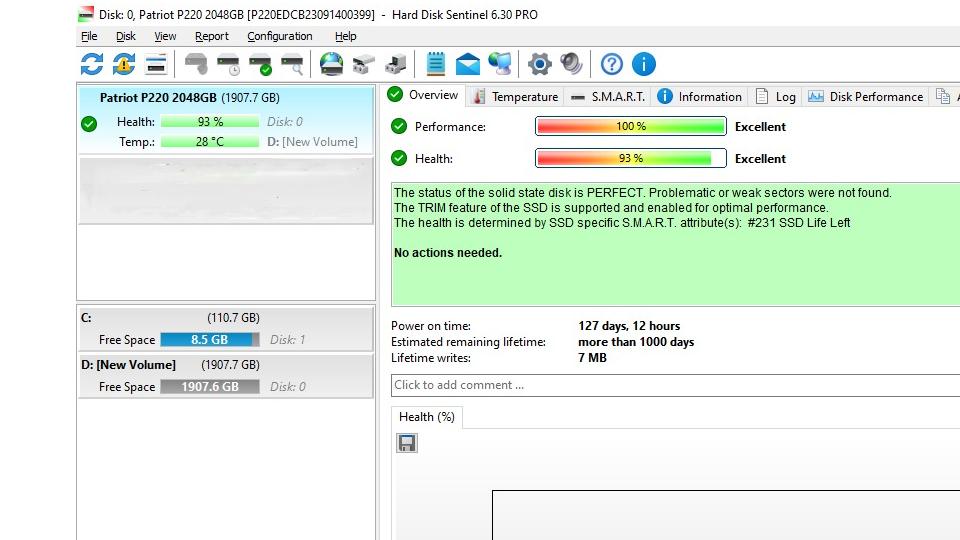Click the globe with monitor network icon
Image resolution: width=960 pixels, height=540 pixels.
pyautogui.click(x=500, y=64)
